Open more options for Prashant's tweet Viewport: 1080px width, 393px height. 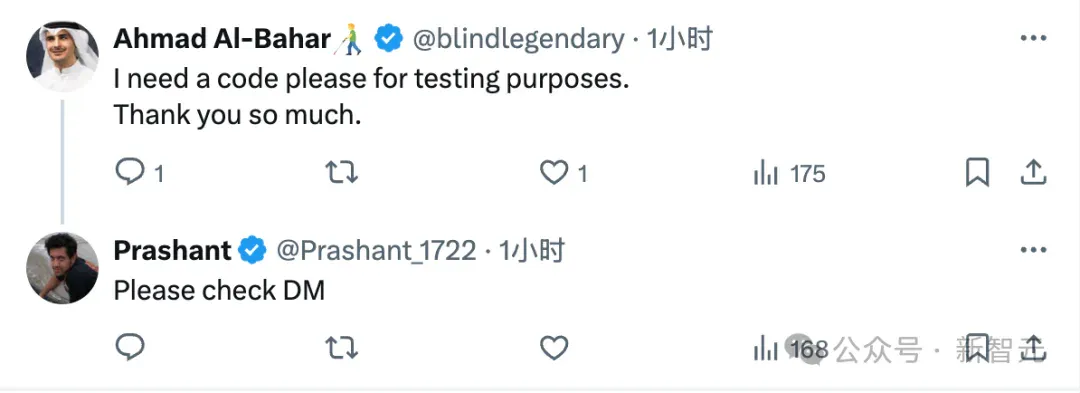pos(1033,250)
